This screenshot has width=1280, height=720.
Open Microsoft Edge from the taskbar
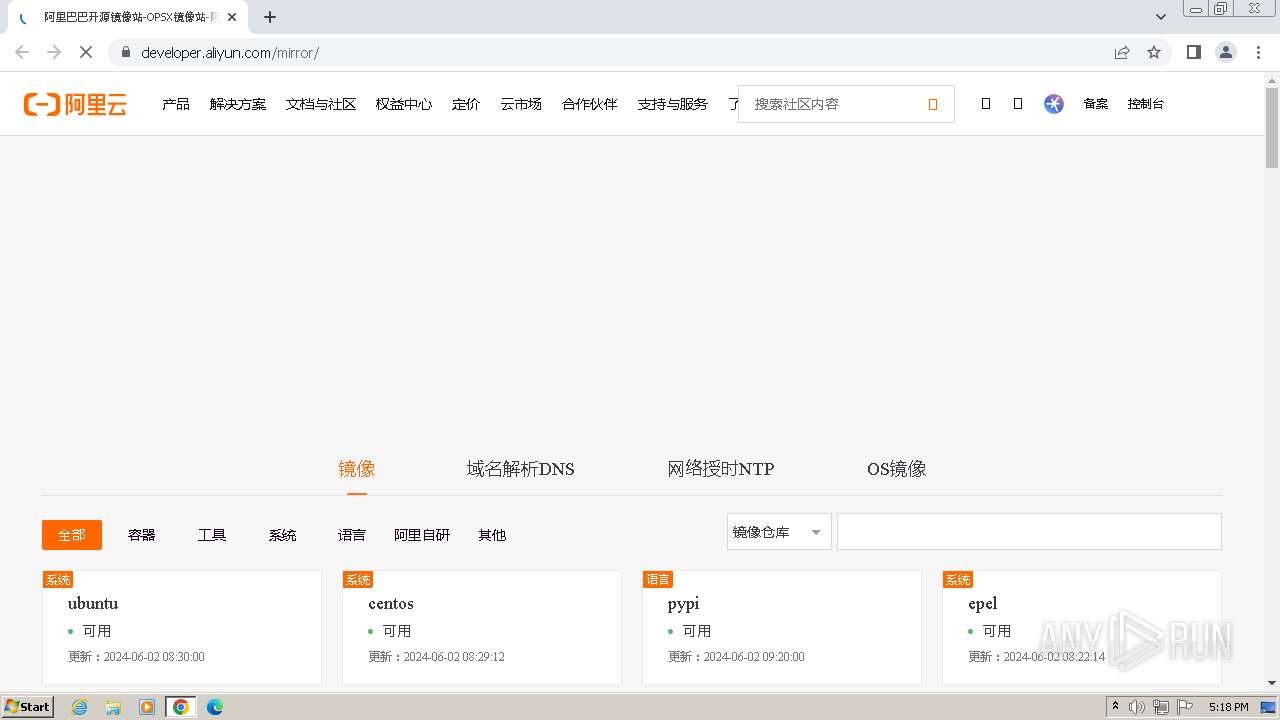(215, 707)
